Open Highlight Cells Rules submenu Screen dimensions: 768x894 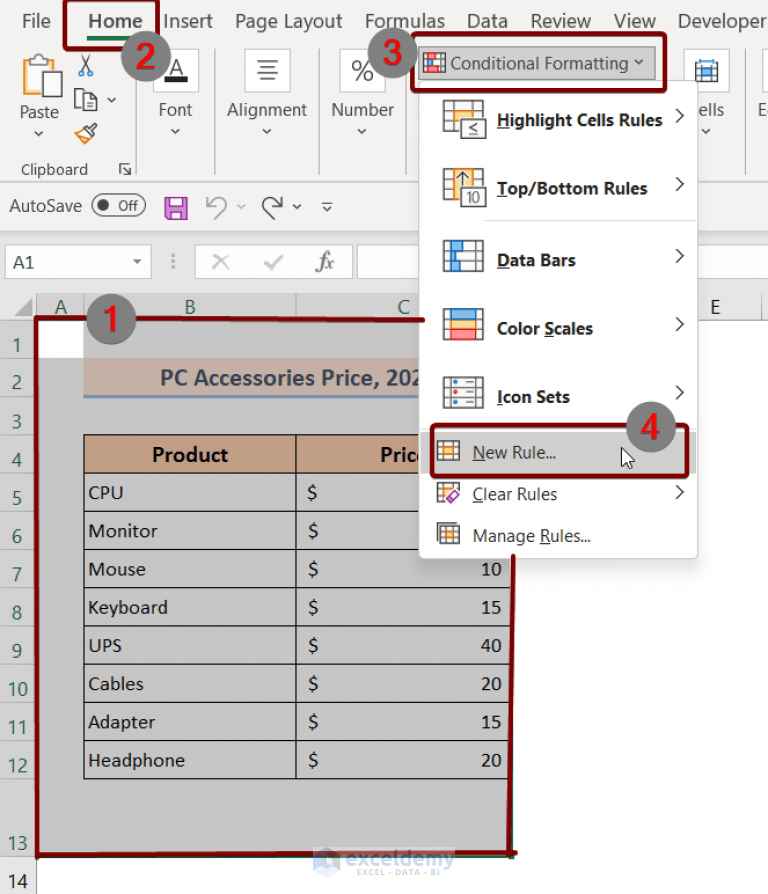click(x=558, y=120)
